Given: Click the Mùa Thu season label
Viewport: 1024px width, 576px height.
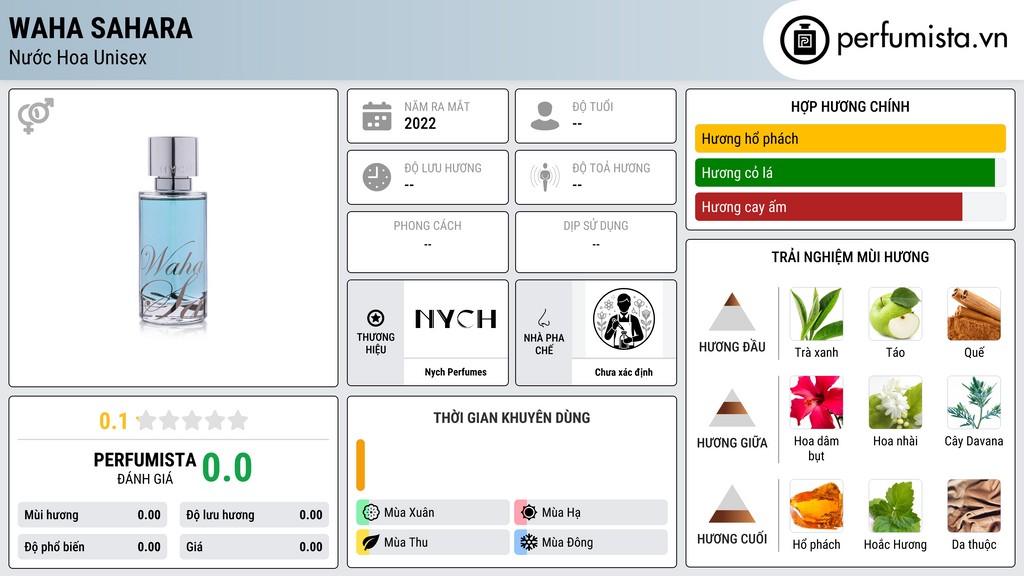Looking at the screenshot, I should (x=406, y=542).
